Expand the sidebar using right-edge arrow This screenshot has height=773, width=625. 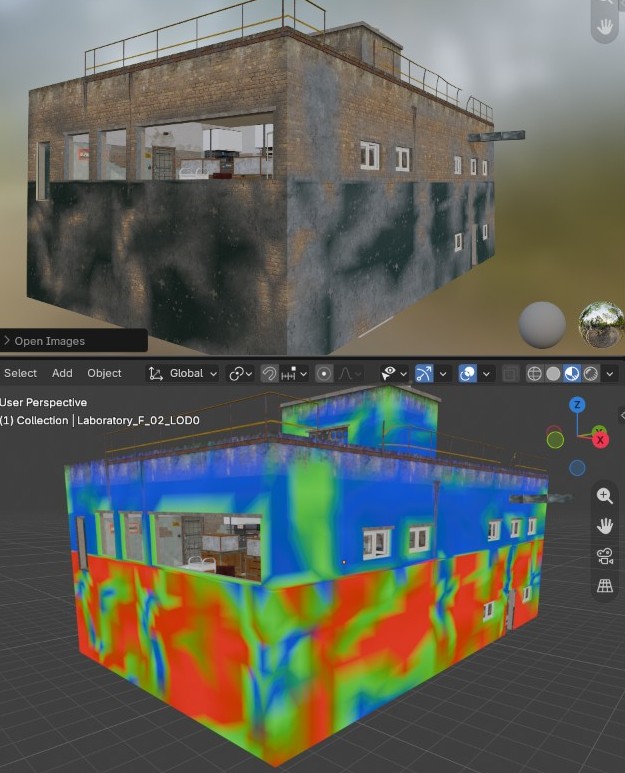pyautogui.click(x=622, y=416)
